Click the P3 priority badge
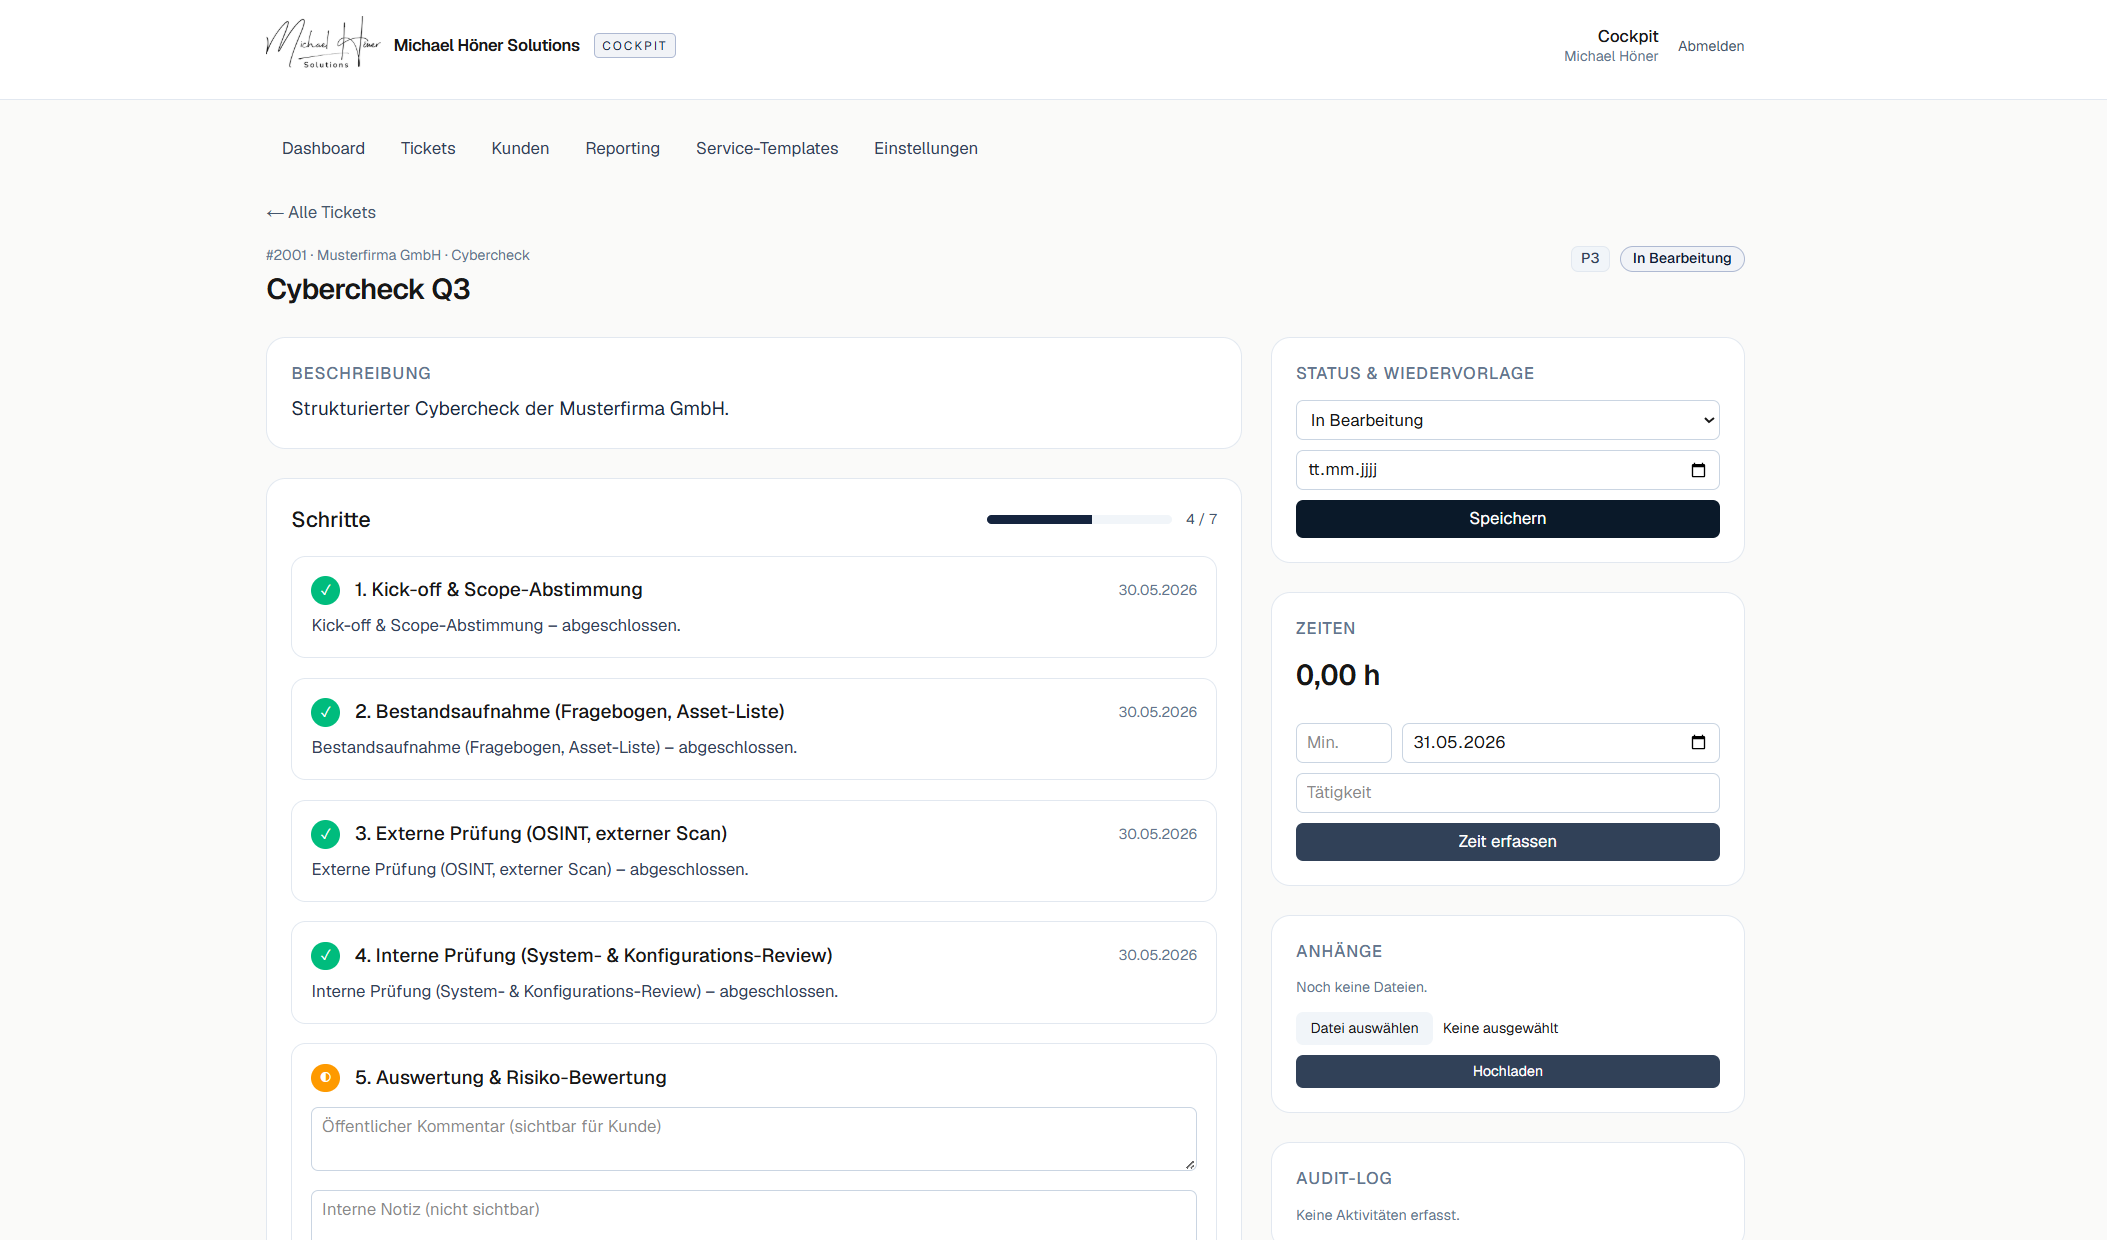The image size is (2107, 1240). [x=1590, y=258]
